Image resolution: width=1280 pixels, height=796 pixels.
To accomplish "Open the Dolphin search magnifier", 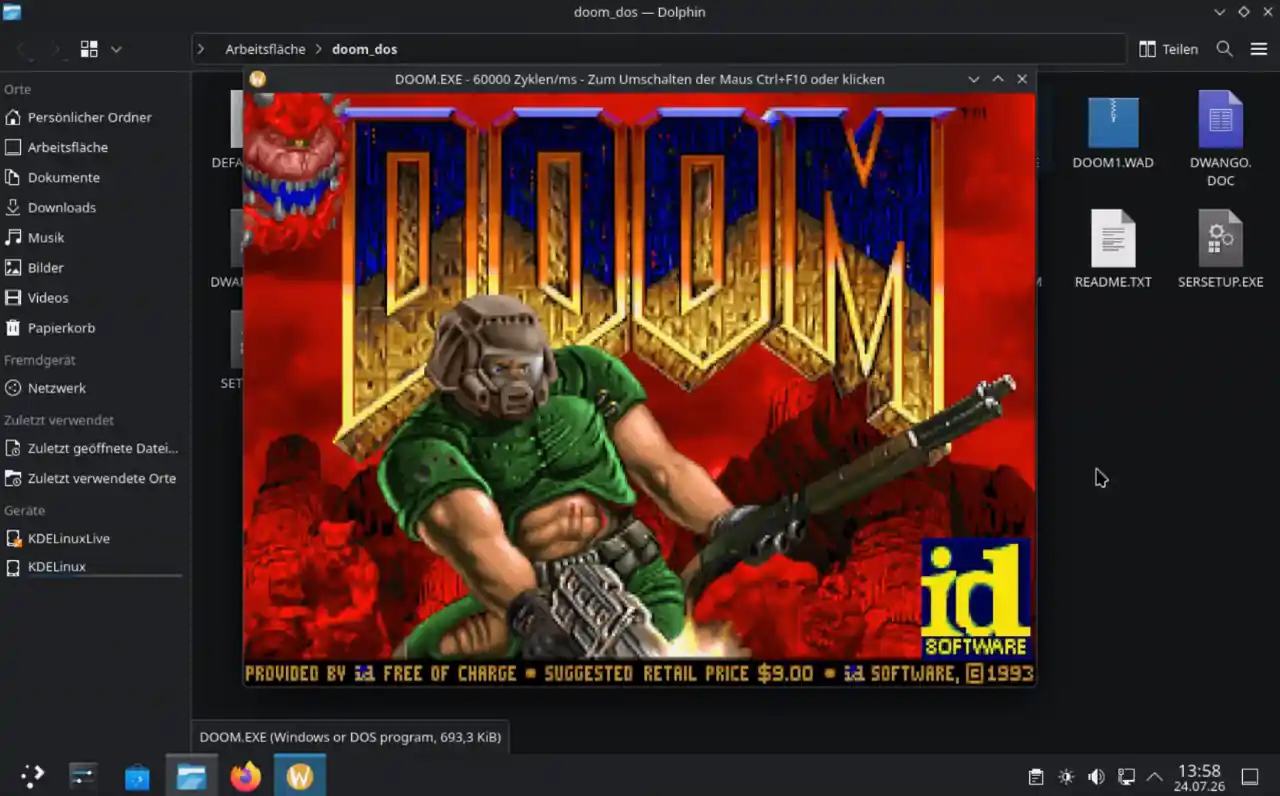I will point(1224,49).
